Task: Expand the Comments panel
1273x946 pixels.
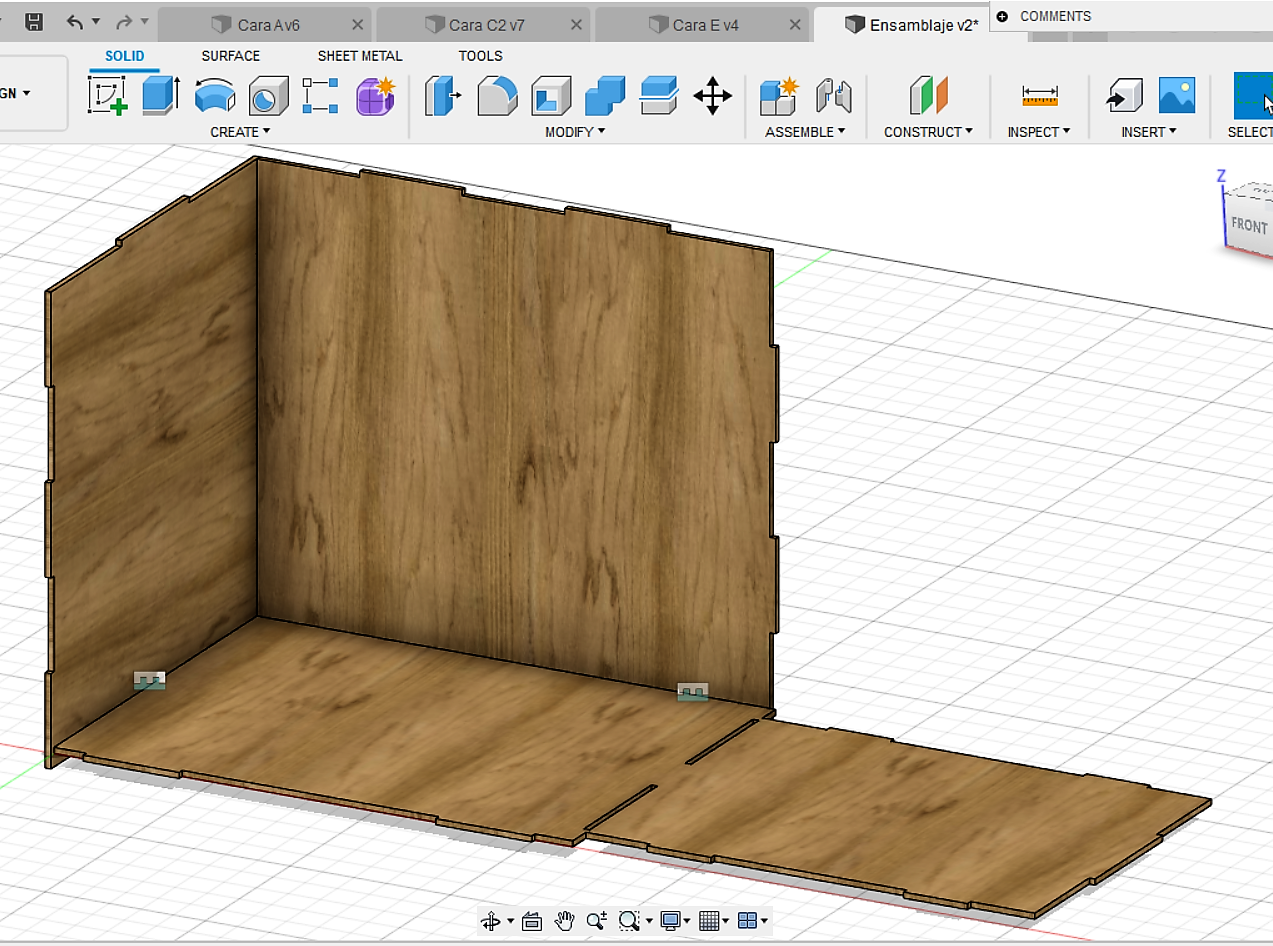Action: (1002, 16)
